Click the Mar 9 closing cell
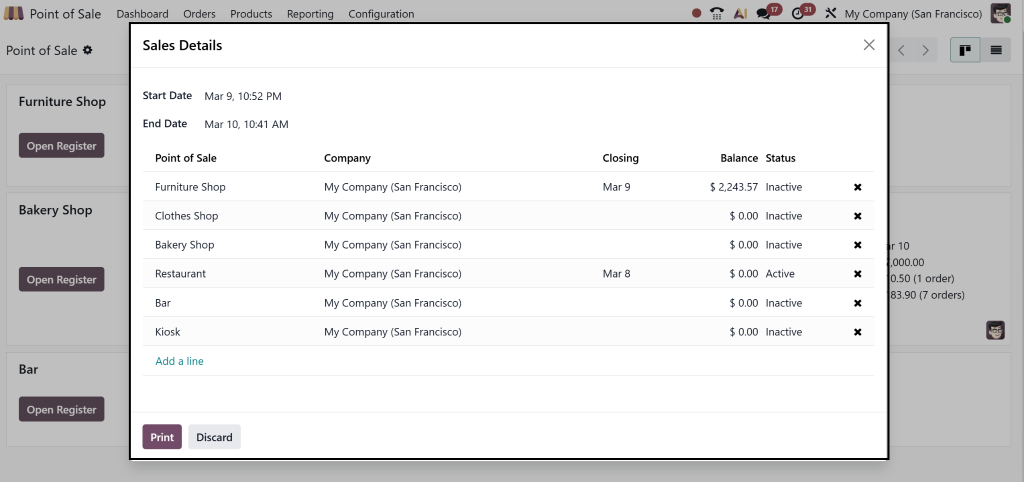The height and width of the screenshot is (482, 1024). point(616,187)
